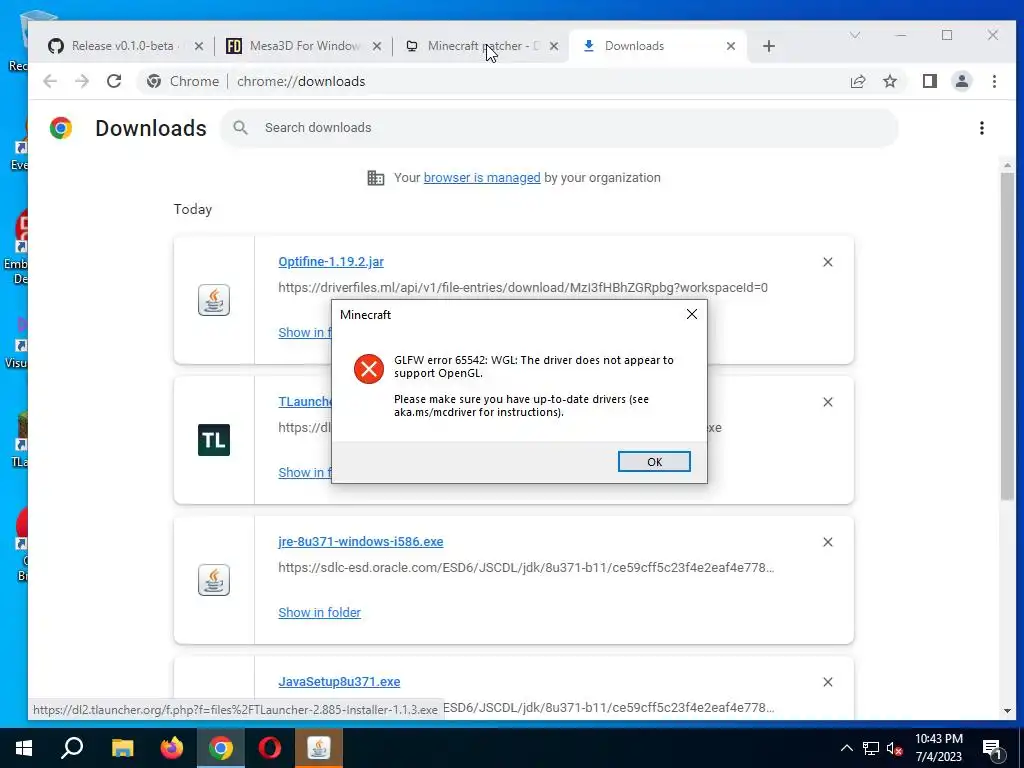The width and height of the screenshot is (1024, 768).
Task: Open Firefox from the taskbar
Action: [x=172, y=748]
